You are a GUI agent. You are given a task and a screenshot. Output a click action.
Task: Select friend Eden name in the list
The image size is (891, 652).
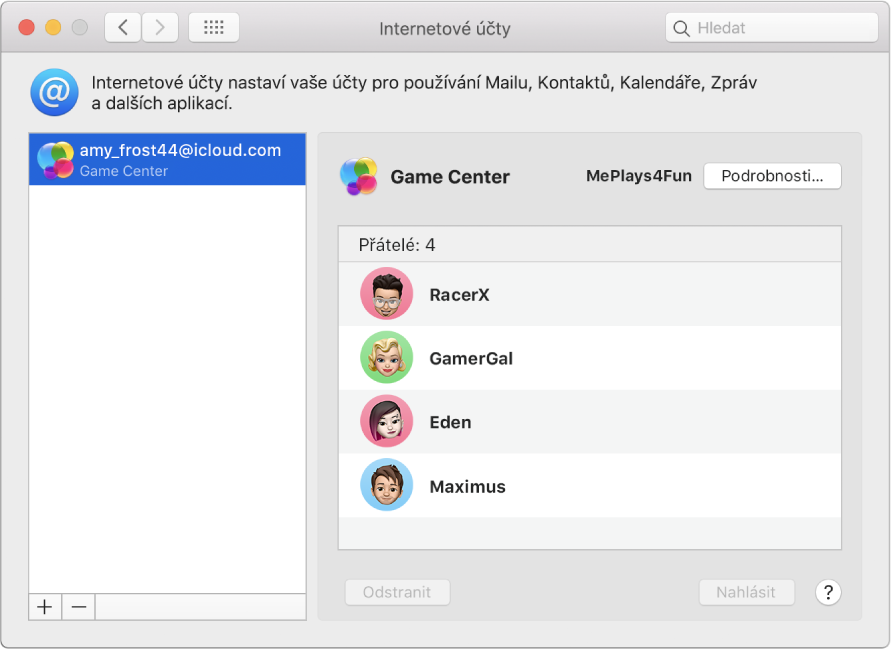click(450, 422)
